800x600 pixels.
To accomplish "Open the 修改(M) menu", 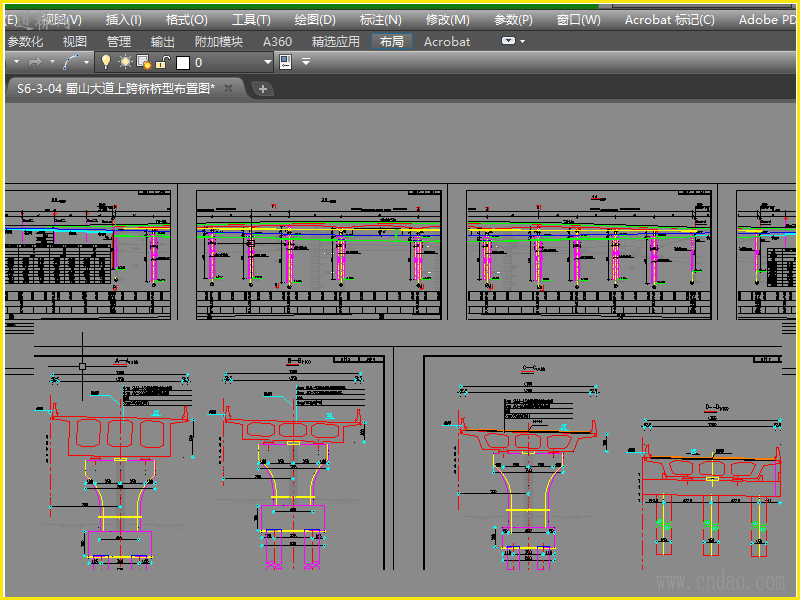I will coord(447,19).
